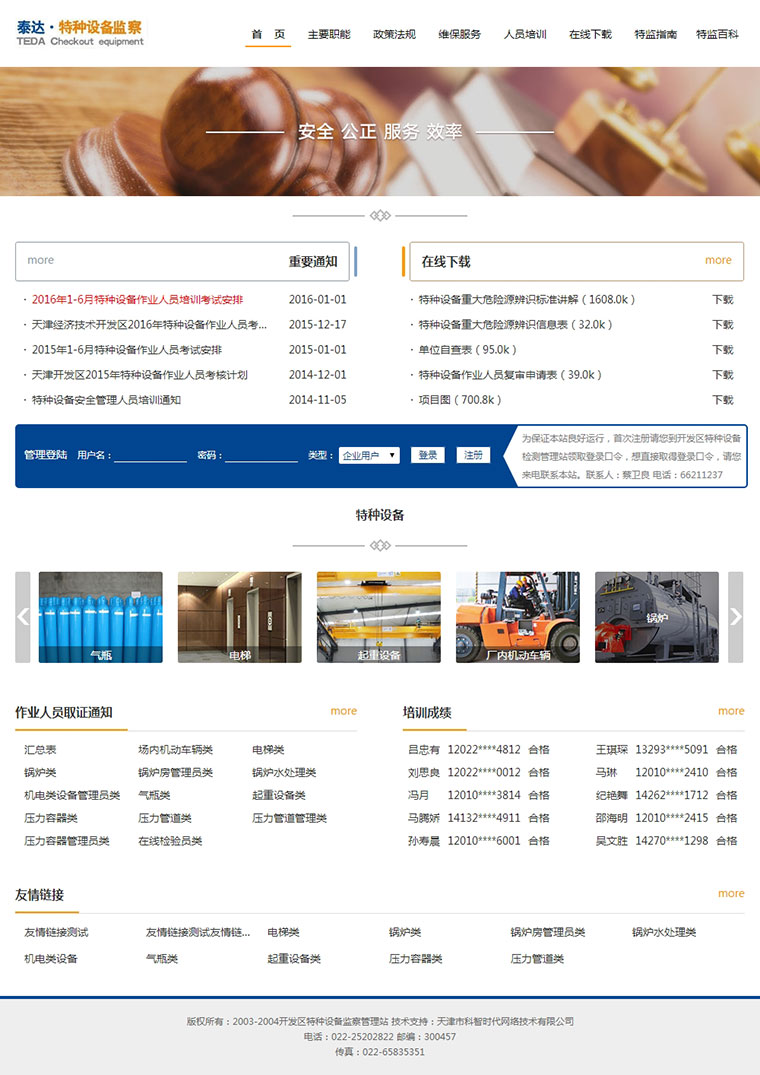Viewport: 760px width, 1075px height.
Task: Click the 注册 register button
Action: pyautogui.click(x=474, y=455)
